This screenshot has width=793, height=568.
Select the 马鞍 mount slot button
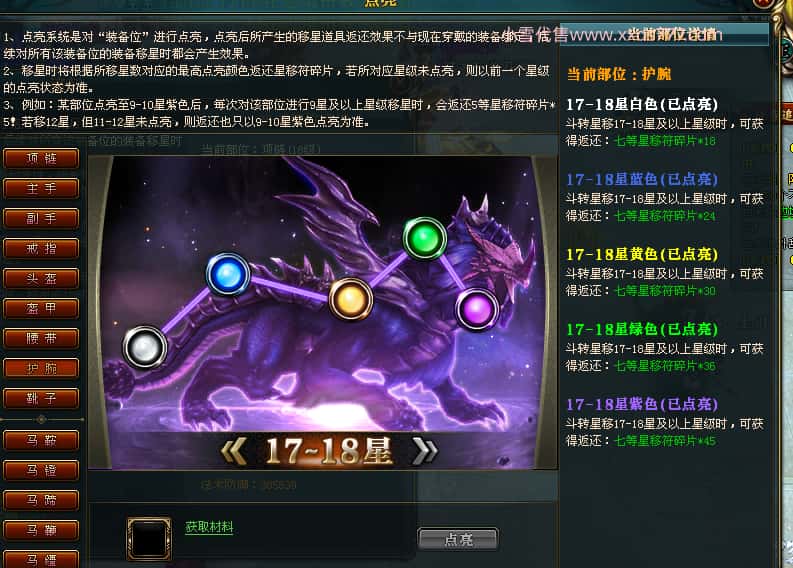(x=41, y=441)
